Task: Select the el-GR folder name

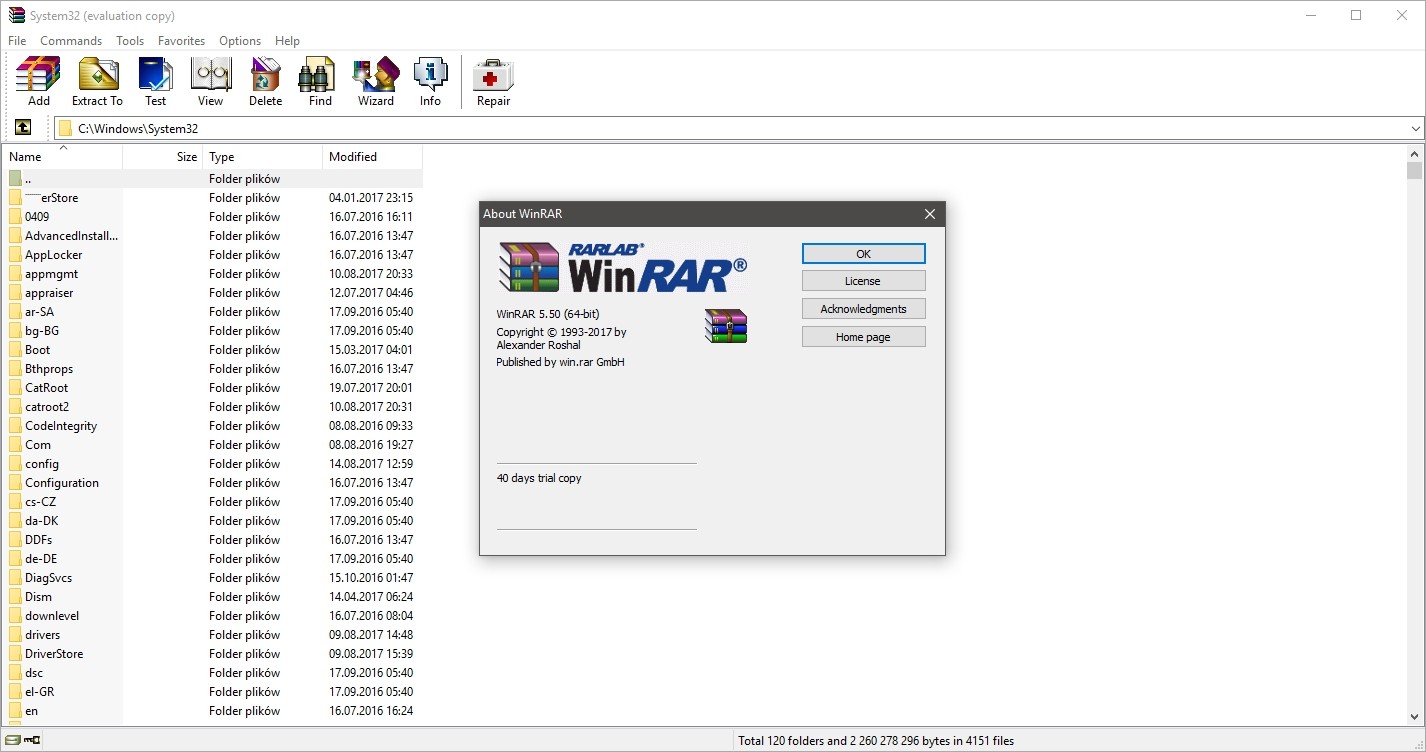Action: [x=40, y=692]
